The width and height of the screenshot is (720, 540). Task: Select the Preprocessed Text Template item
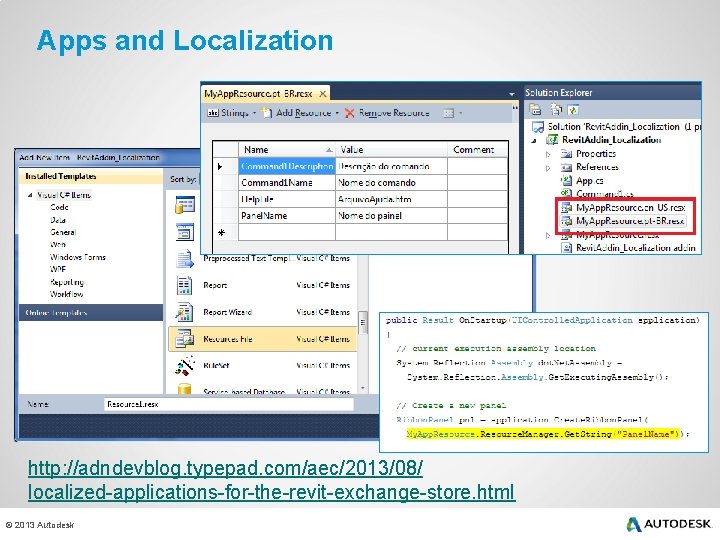tap(263, 259)
